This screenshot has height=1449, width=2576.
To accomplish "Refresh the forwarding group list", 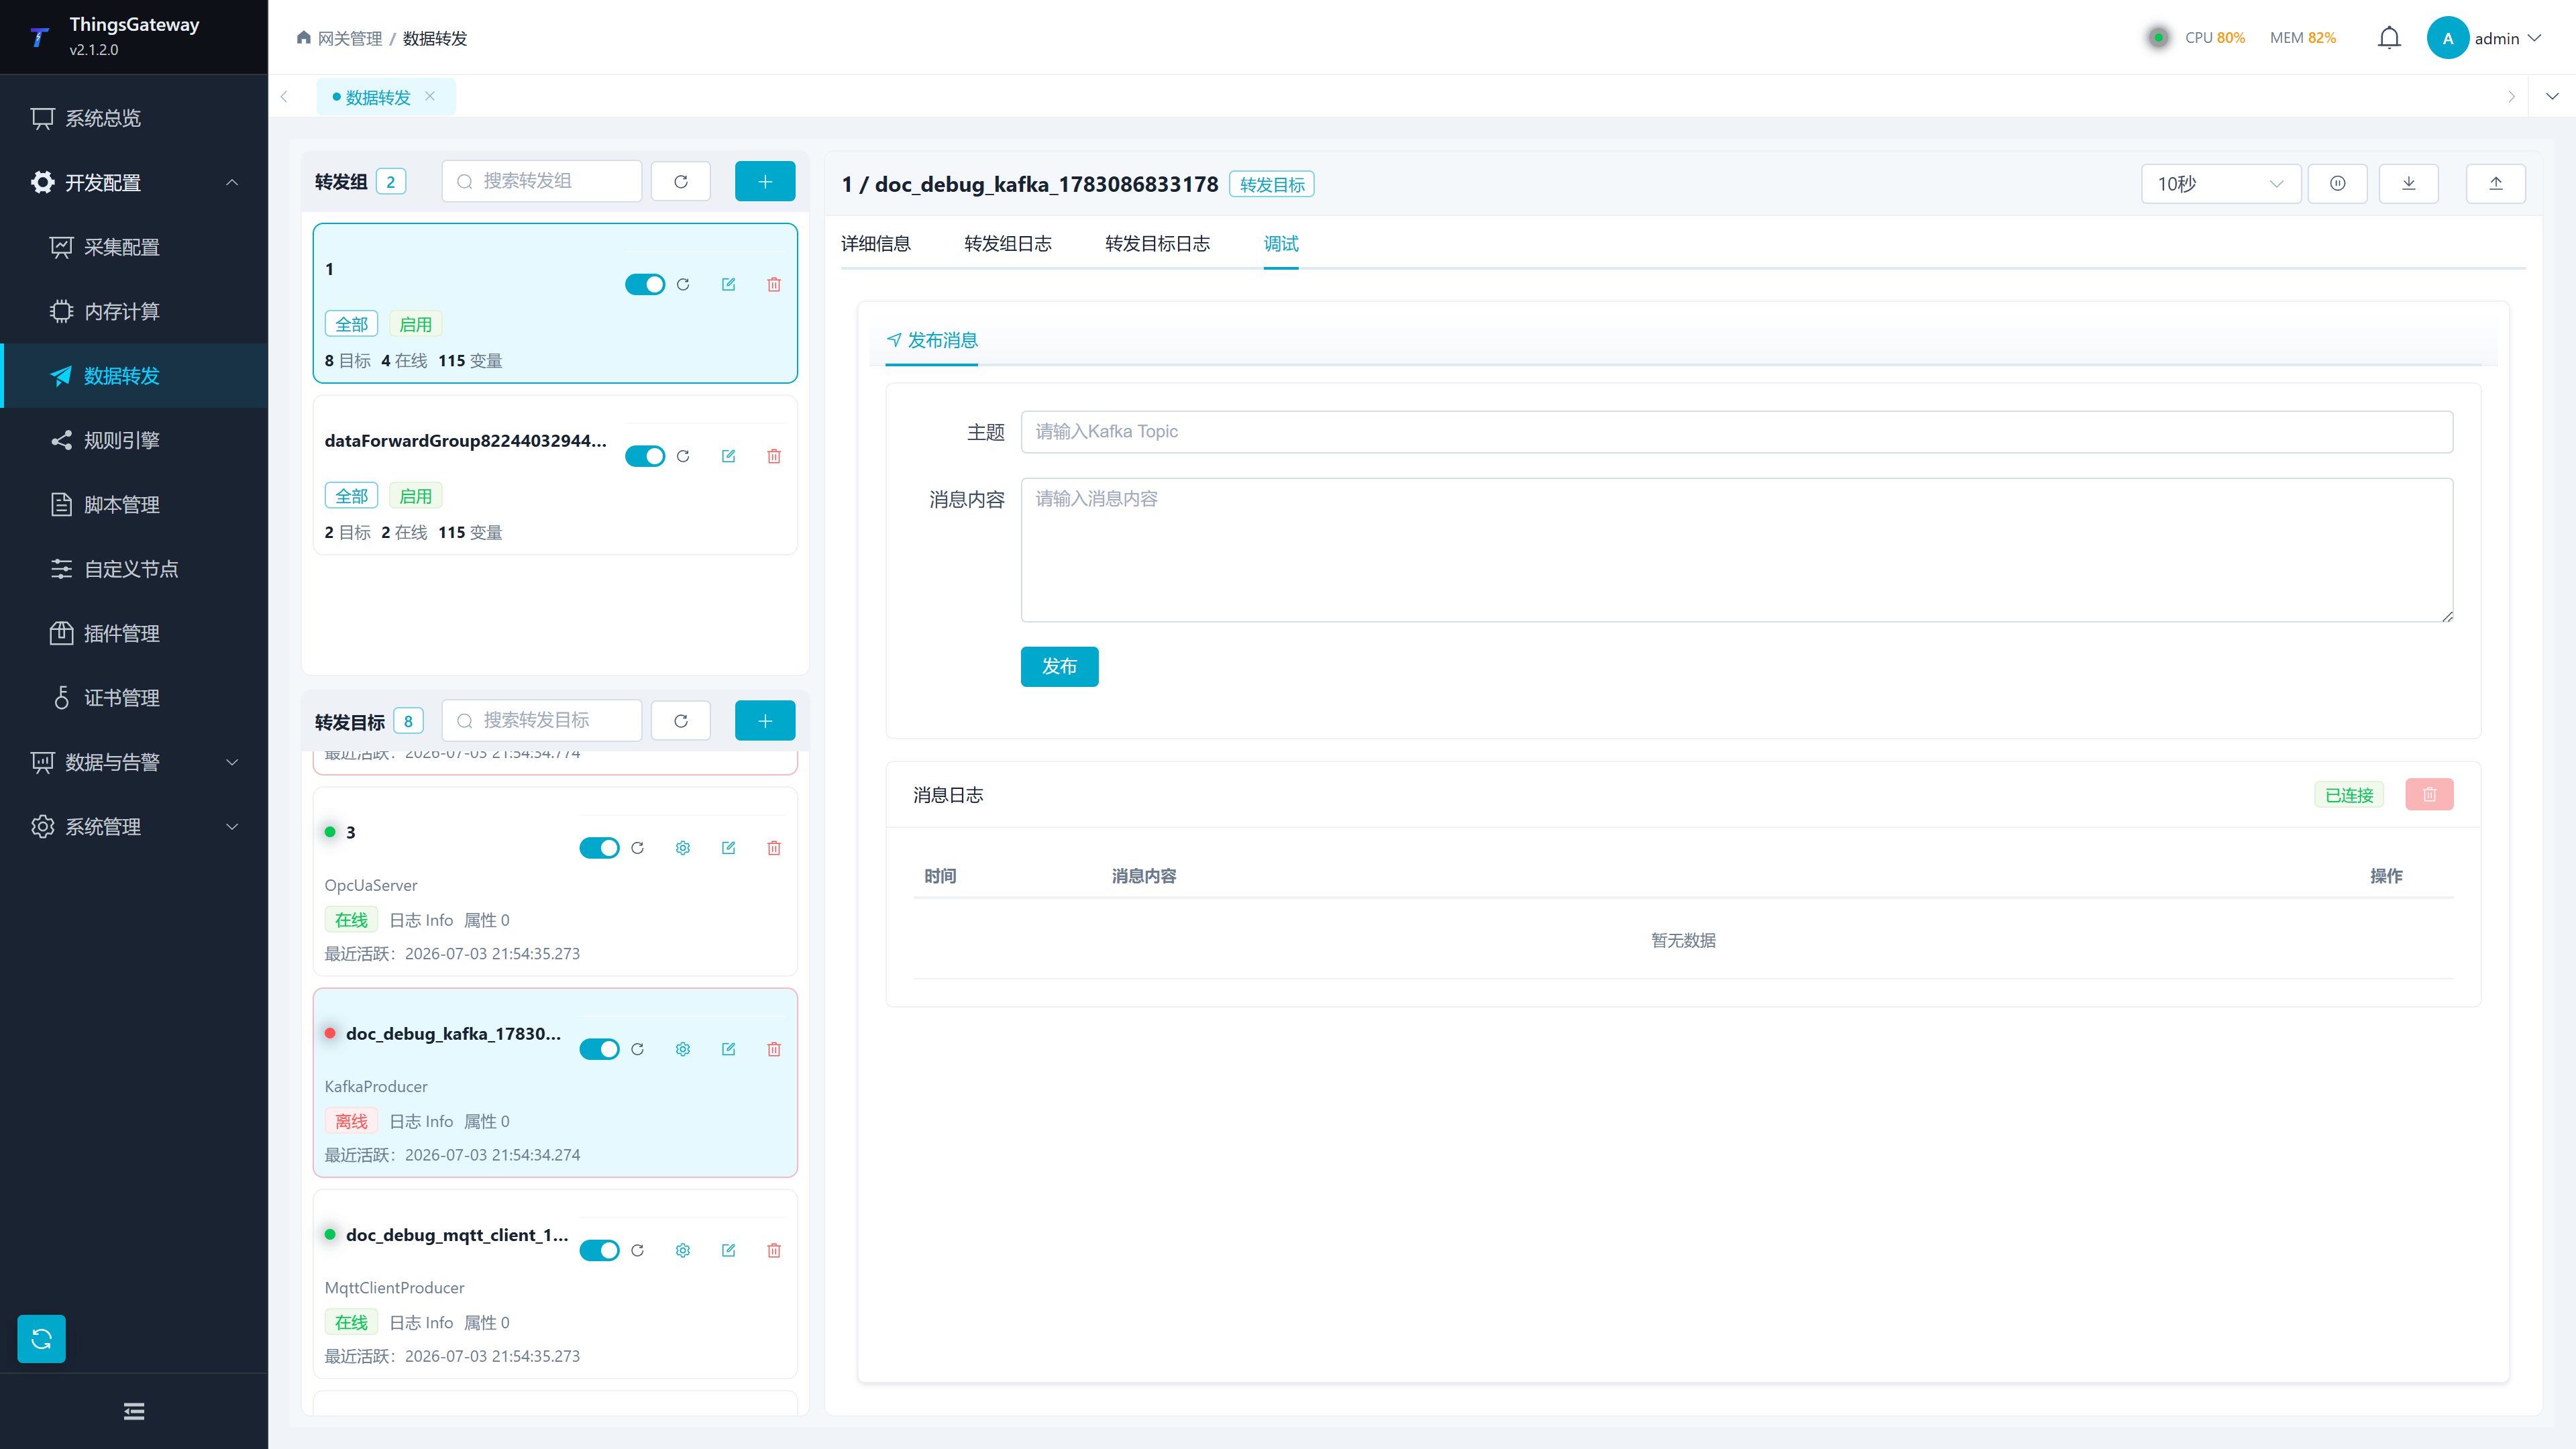I will coord(681,181).
